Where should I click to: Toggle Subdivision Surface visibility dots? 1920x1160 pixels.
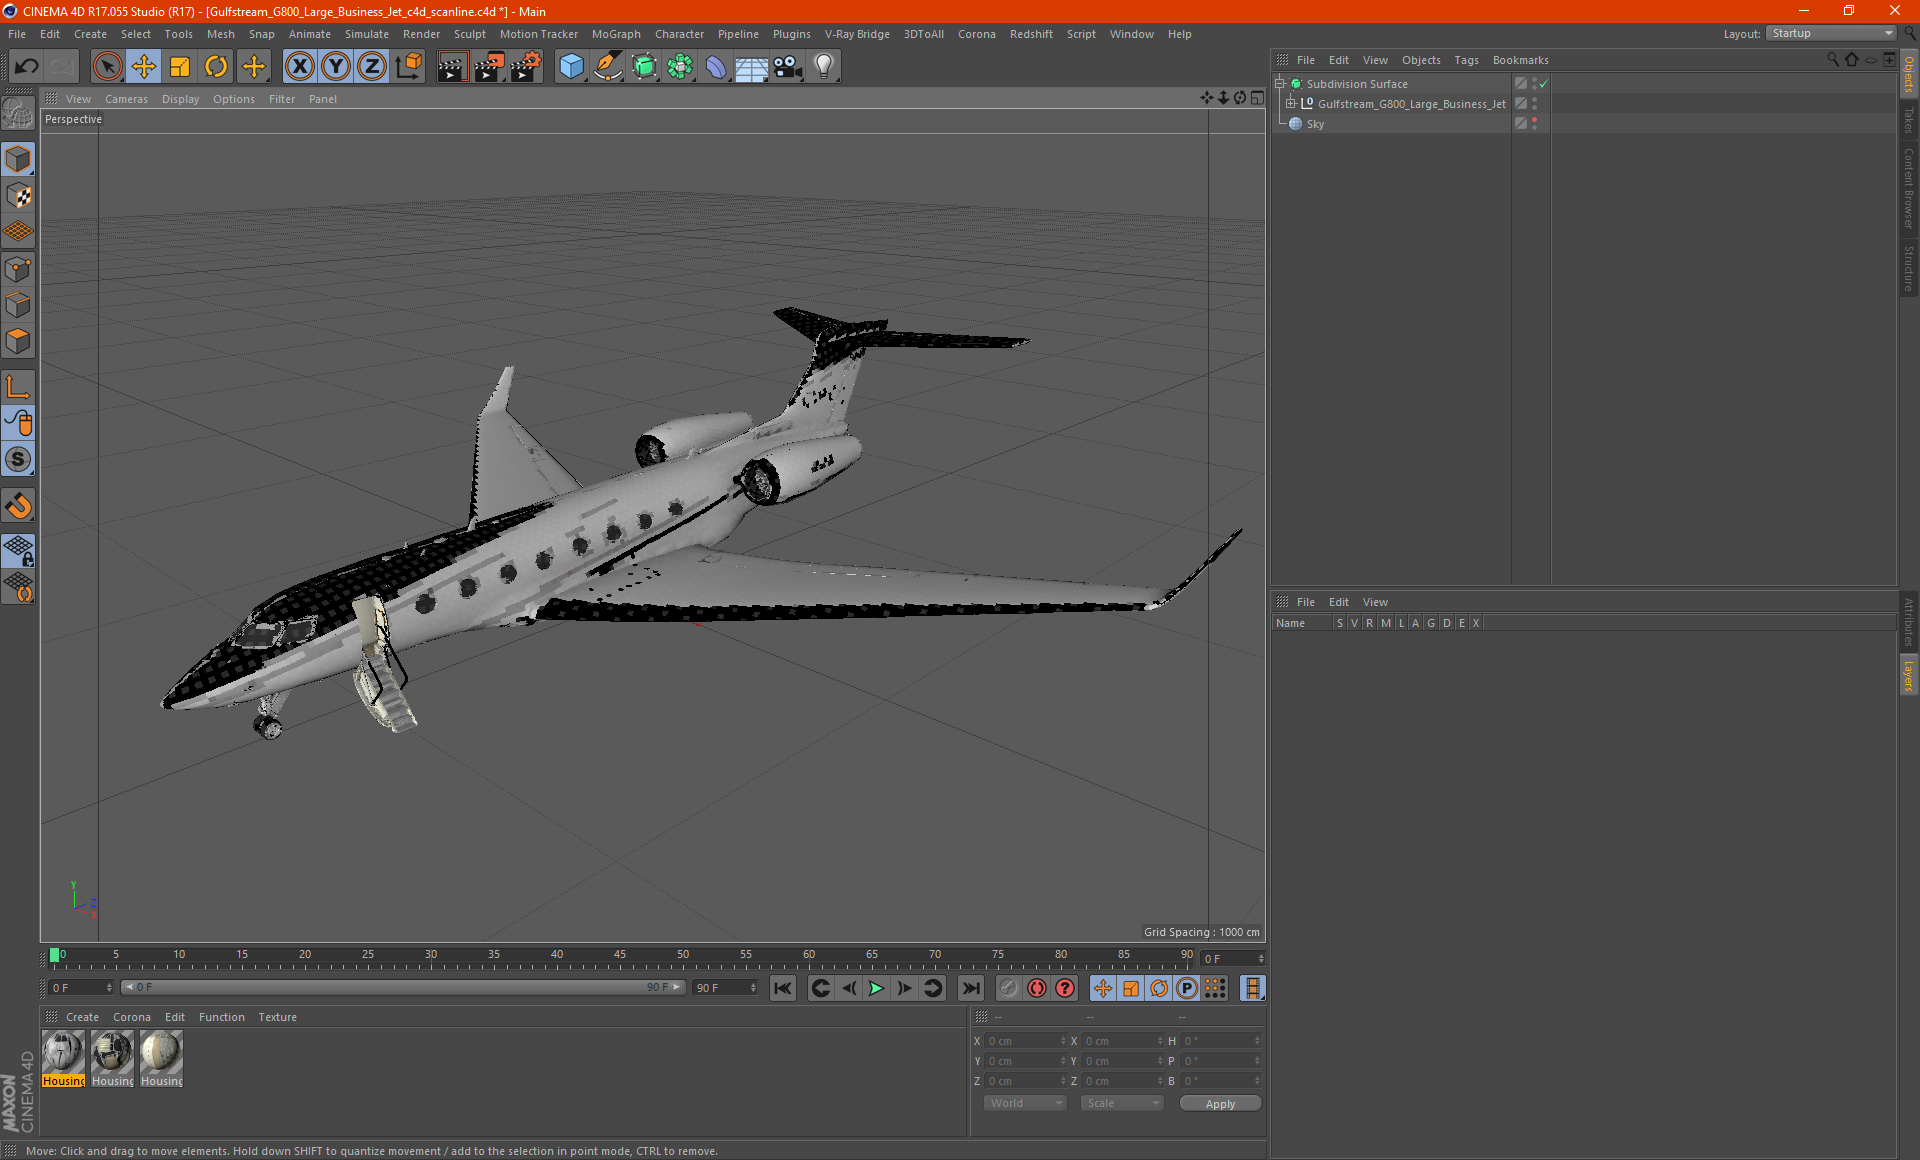(x=1534, y=84)
